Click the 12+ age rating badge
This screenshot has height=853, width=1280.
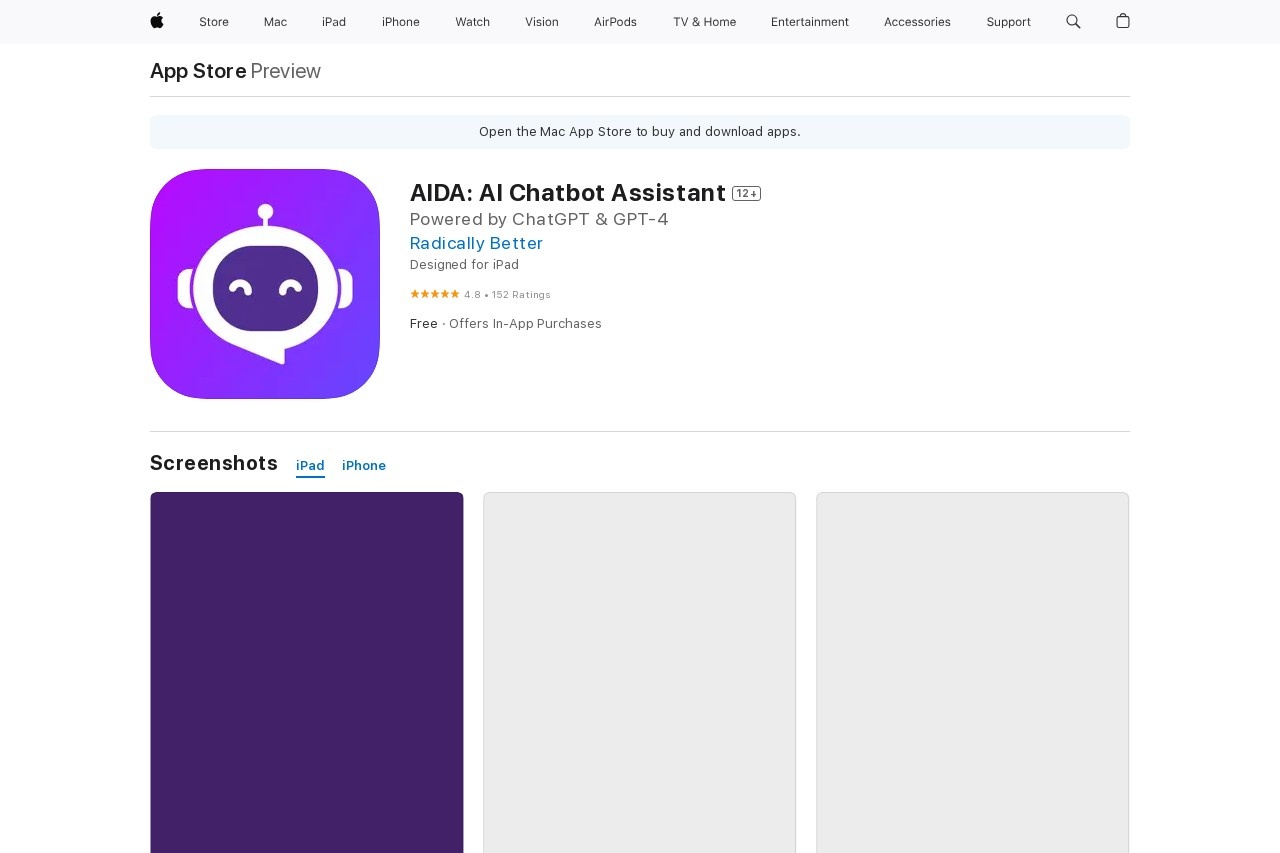coord(746,194)
